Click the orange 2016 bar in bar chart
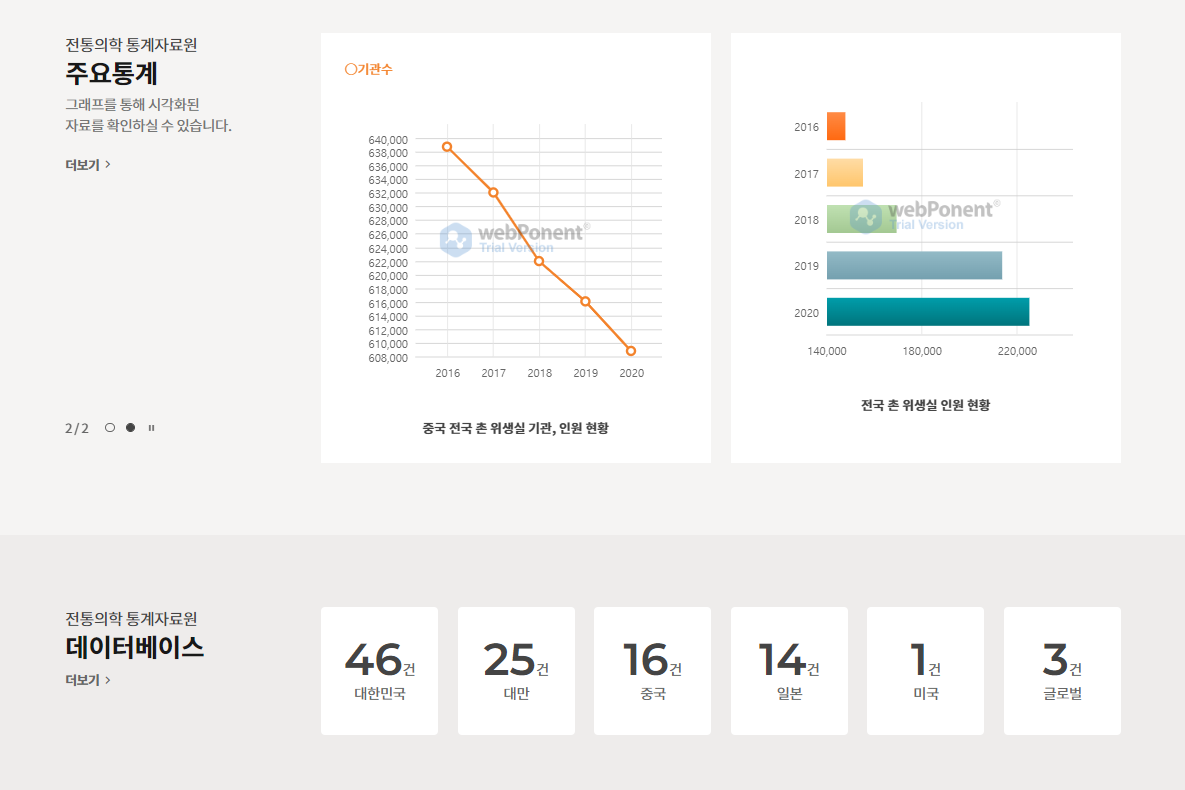Image resolution: width=1185 pixels, height=790 pixels. [836, 126]
